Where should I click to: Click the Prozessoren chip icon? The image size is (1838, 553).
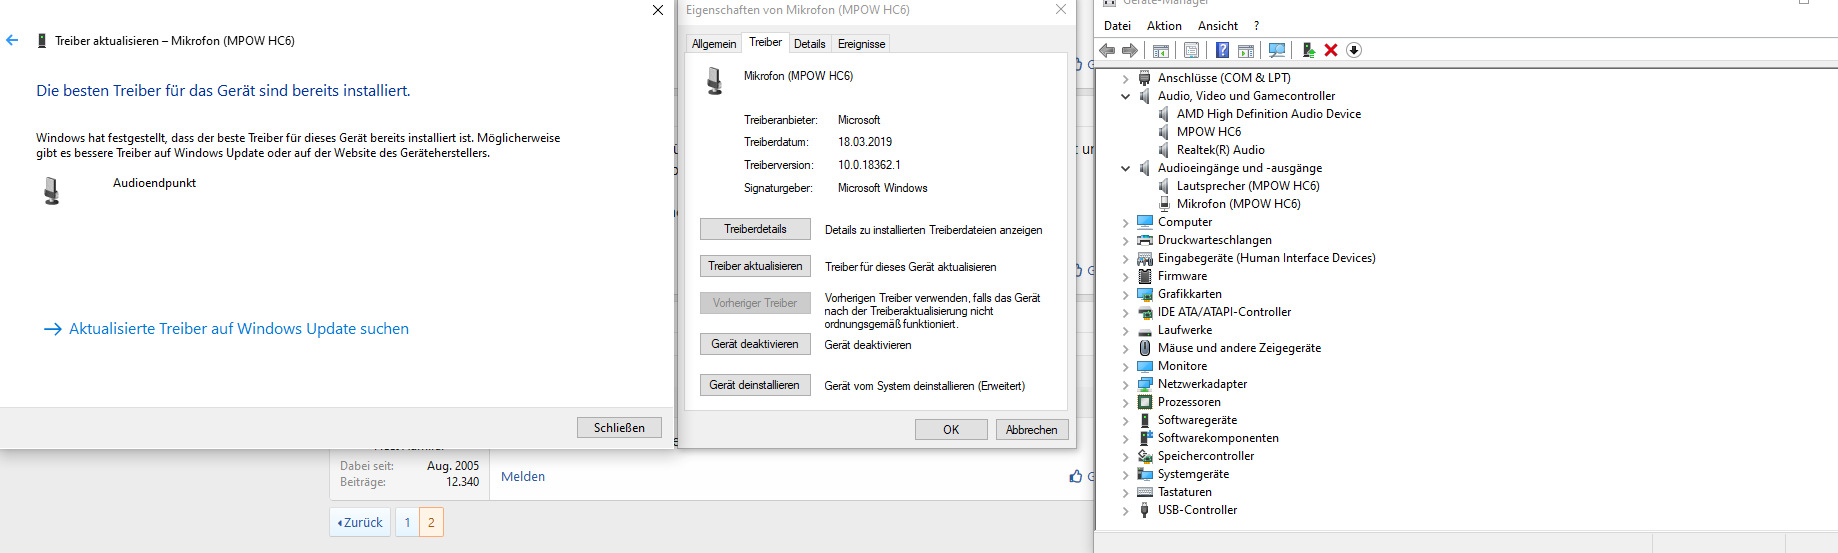click(1145, 402)
